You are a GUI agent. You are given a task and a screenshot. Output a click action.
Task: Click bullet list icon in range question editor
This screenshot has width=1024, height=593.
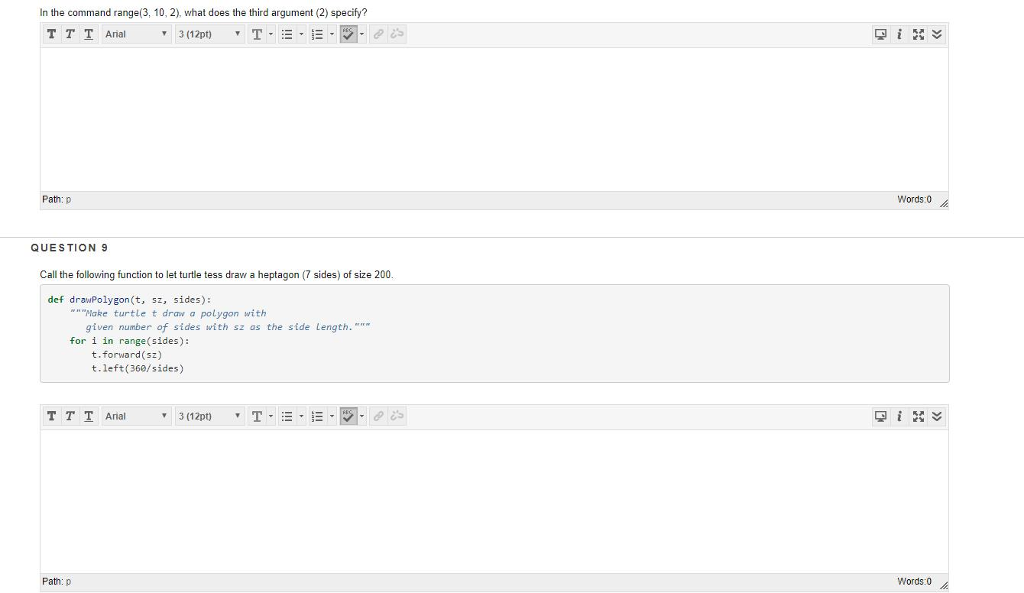(x=287, y=34)
